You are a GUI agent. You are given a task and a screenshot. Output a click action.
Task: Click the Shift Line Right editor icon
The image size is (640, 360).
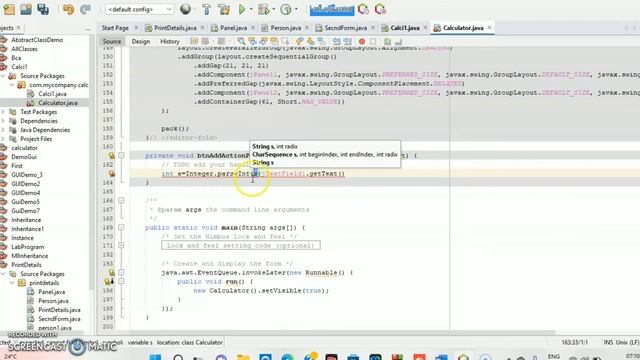click(x=347, y=41)
